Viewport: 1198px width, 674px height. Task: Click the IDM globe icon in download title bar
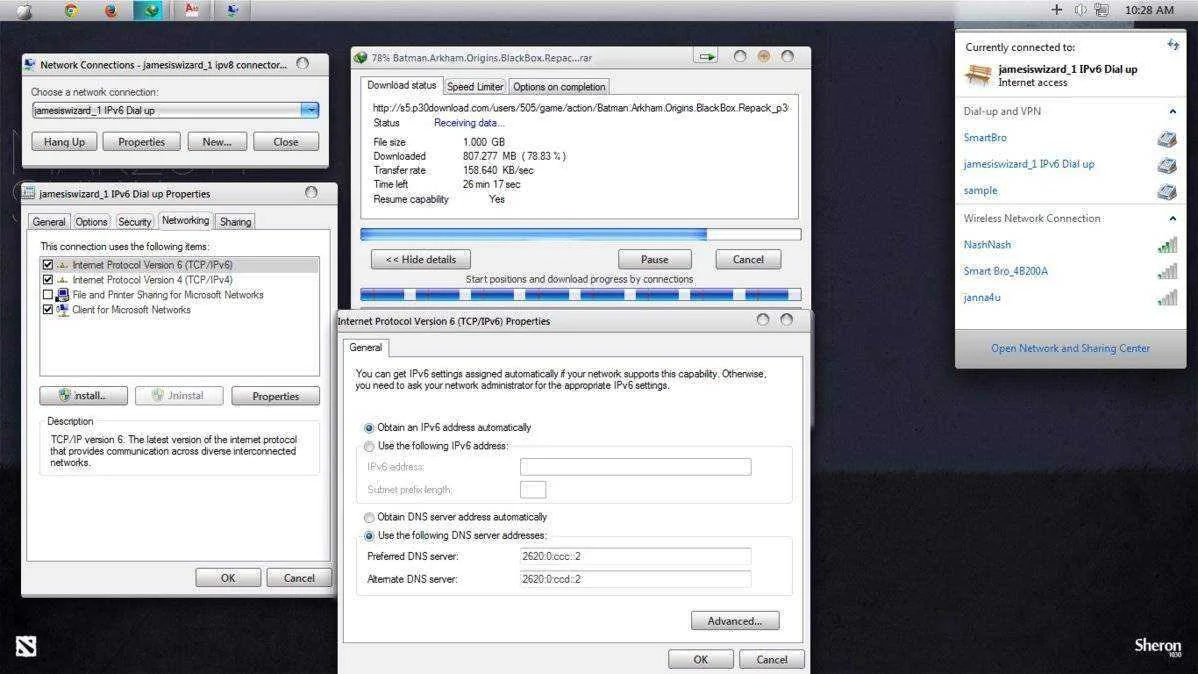click(360, 57)
